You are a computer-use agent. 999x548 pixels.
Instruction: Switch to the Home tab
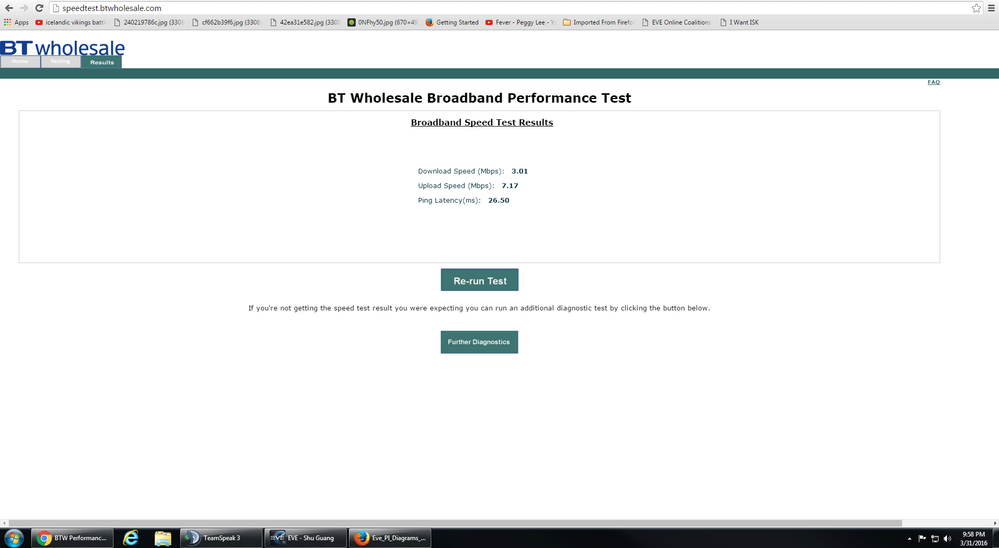pos(20,62)
